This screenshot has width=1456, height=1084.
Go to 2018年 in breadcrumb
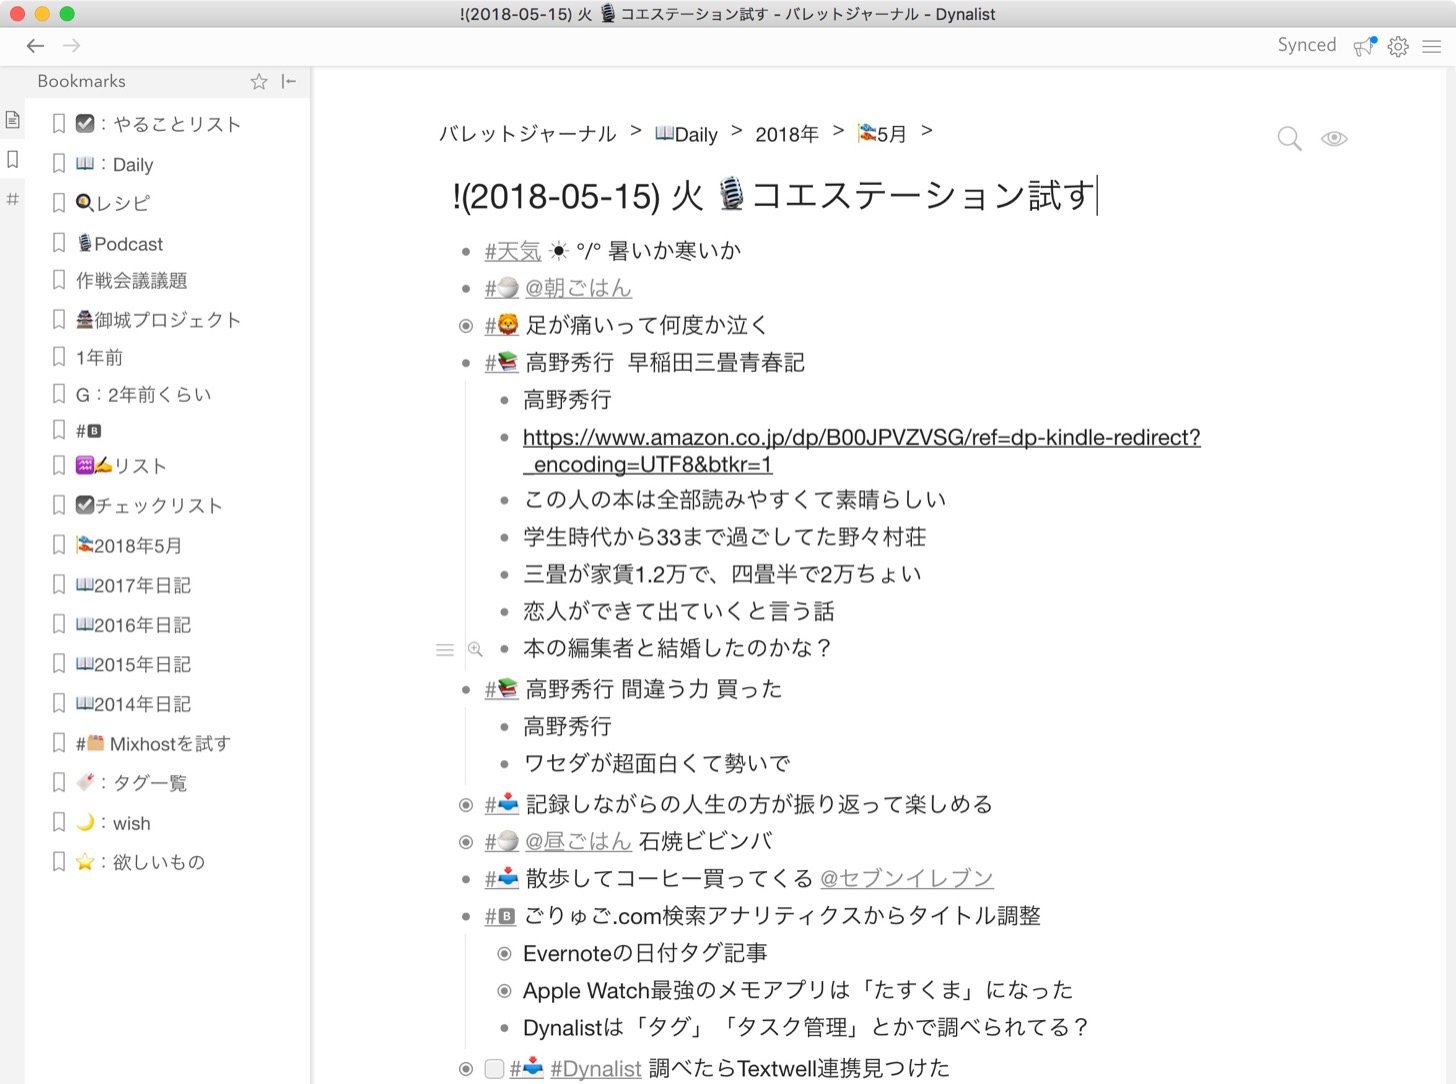tap(786, 134)
